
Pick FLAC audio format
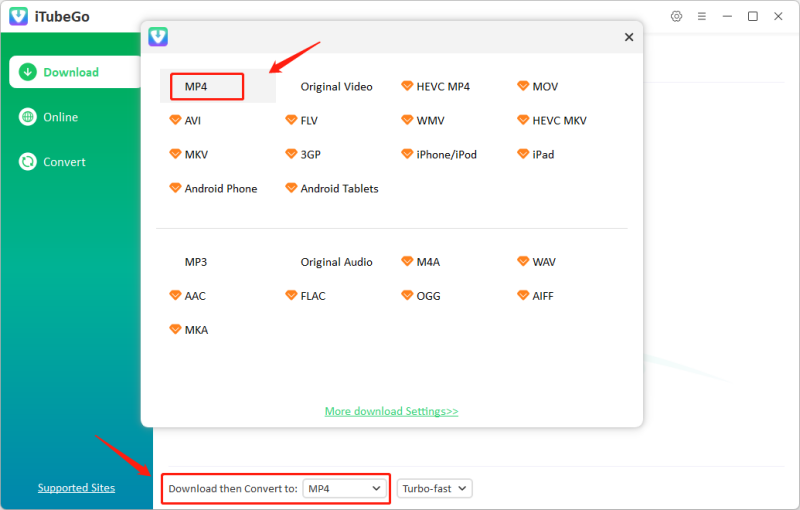click(313, 296)
